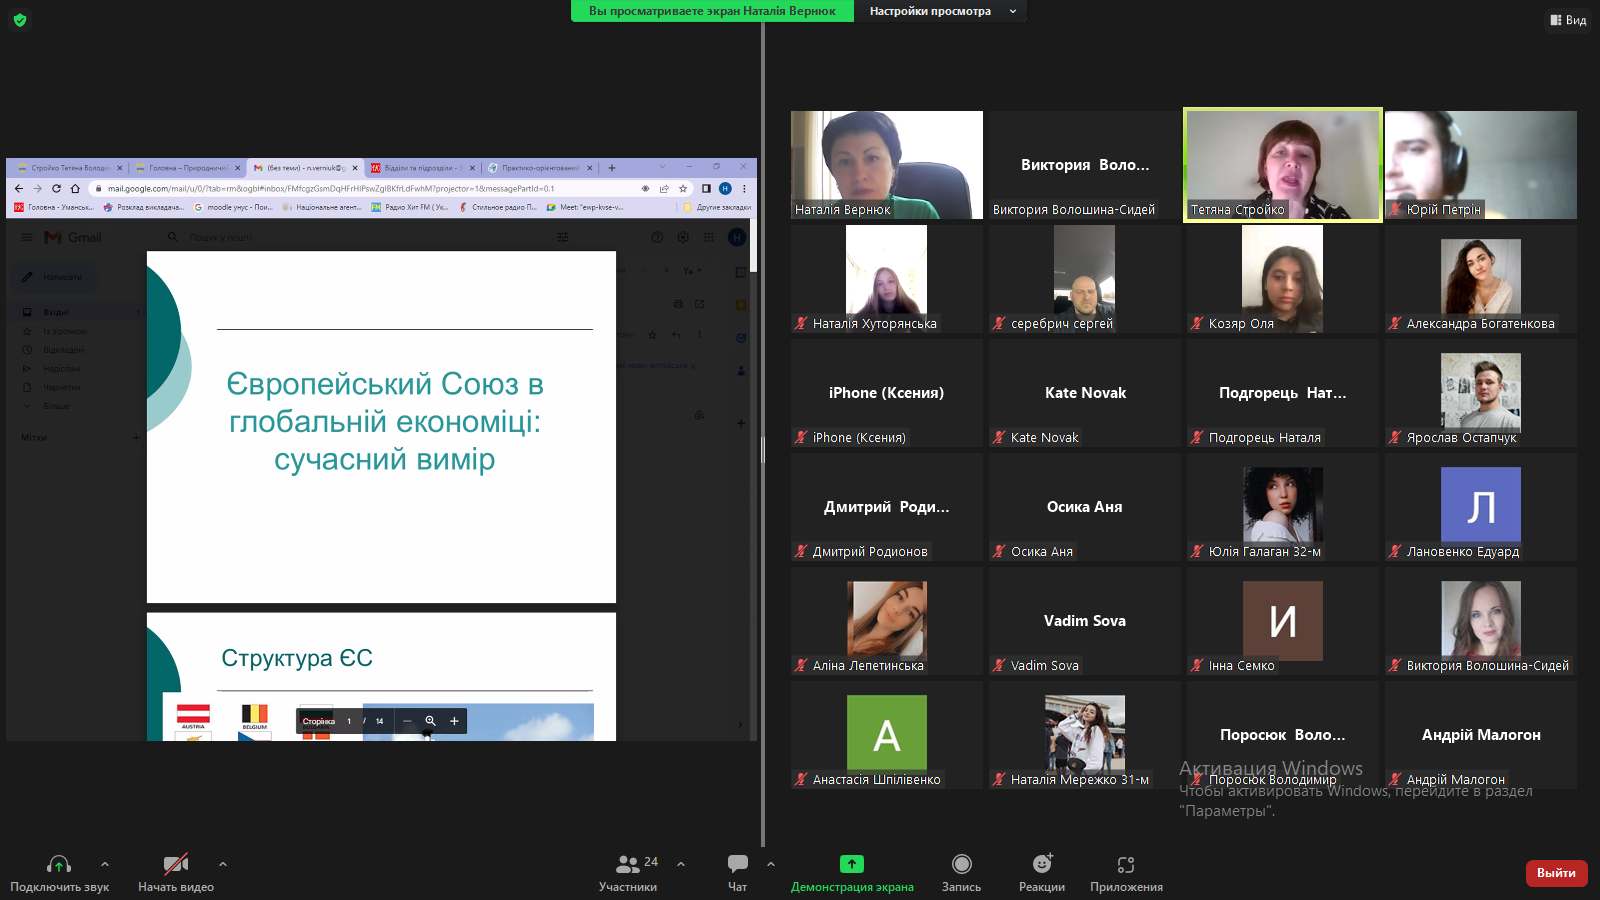Leave the meeting with Выйти button
This screenshot has width=1600, height=900.
click(1556, 873)
